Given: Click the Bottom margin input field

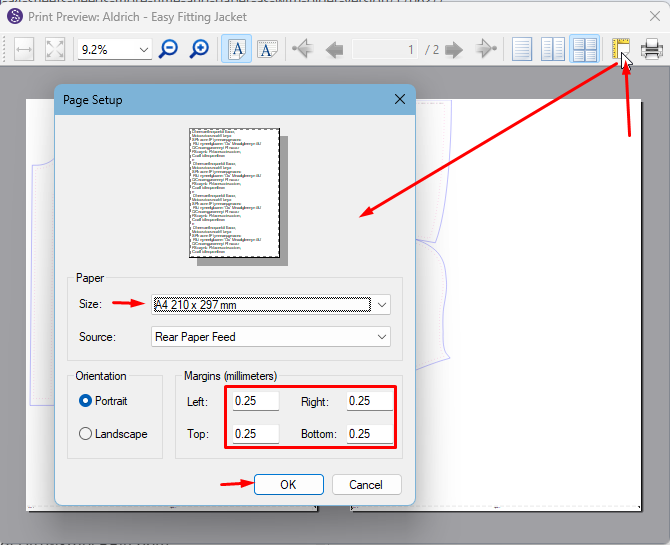Looking at the screenshot, I should coord(369,434).
